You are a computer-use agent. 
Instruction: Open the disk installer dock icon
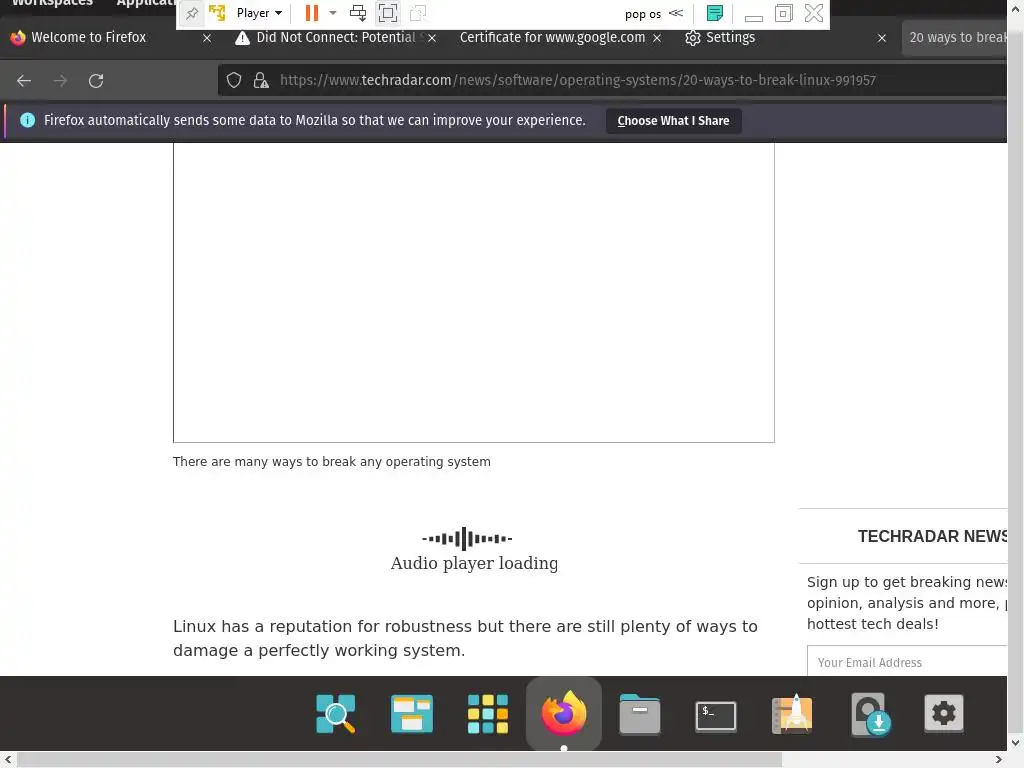coord(870,714)
